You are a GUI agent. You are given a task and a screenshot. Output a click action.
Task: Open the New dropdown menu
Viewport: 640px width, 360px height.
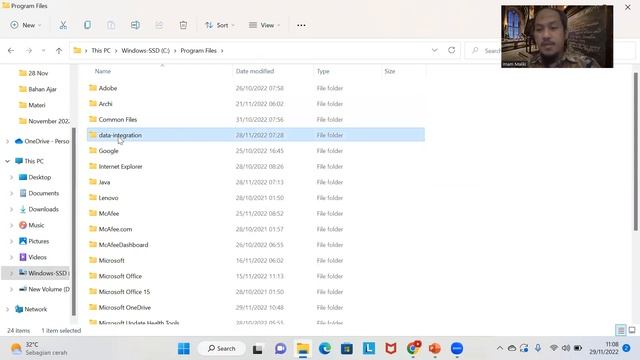26,25
